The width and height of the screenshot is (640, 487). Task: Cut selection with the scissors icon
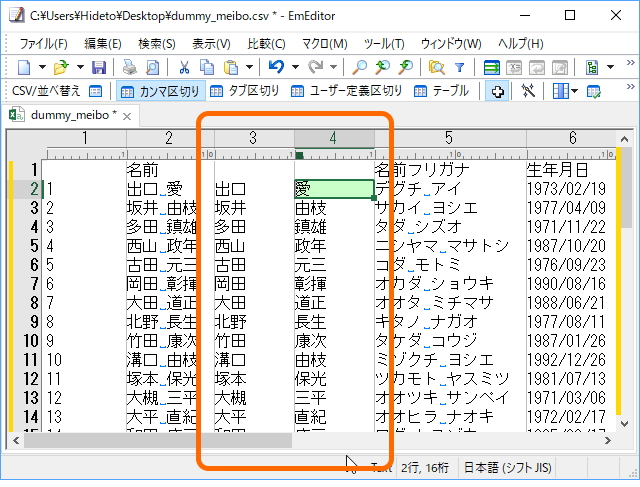click(x=184, y=67)
